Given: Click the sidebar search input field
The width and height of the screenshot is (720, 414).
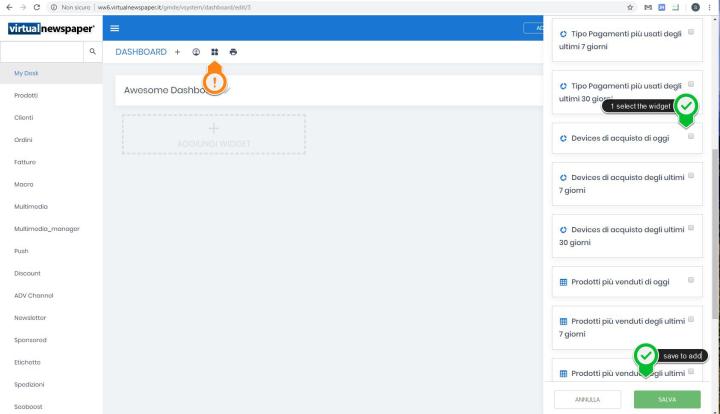Looking at the screenshot, I should pos(42,51).
